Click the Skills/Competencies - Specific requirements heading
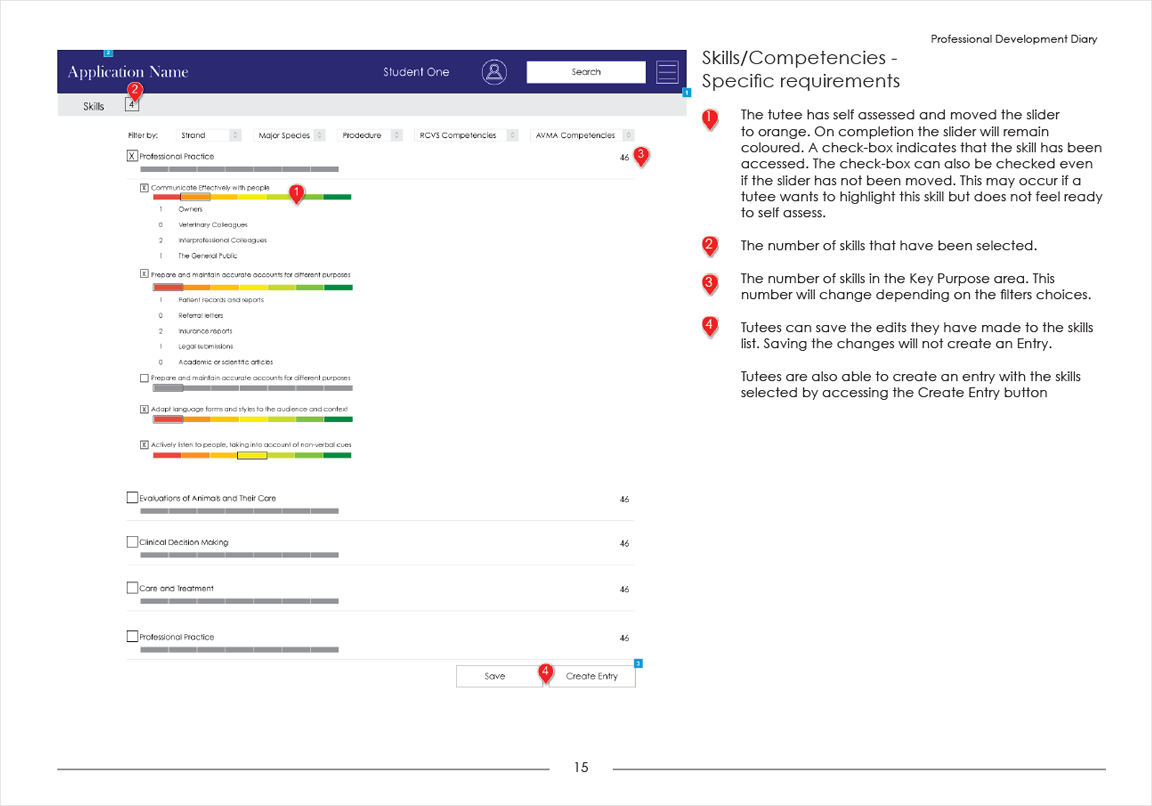1152x806 pixels. (x=801, y=69)
